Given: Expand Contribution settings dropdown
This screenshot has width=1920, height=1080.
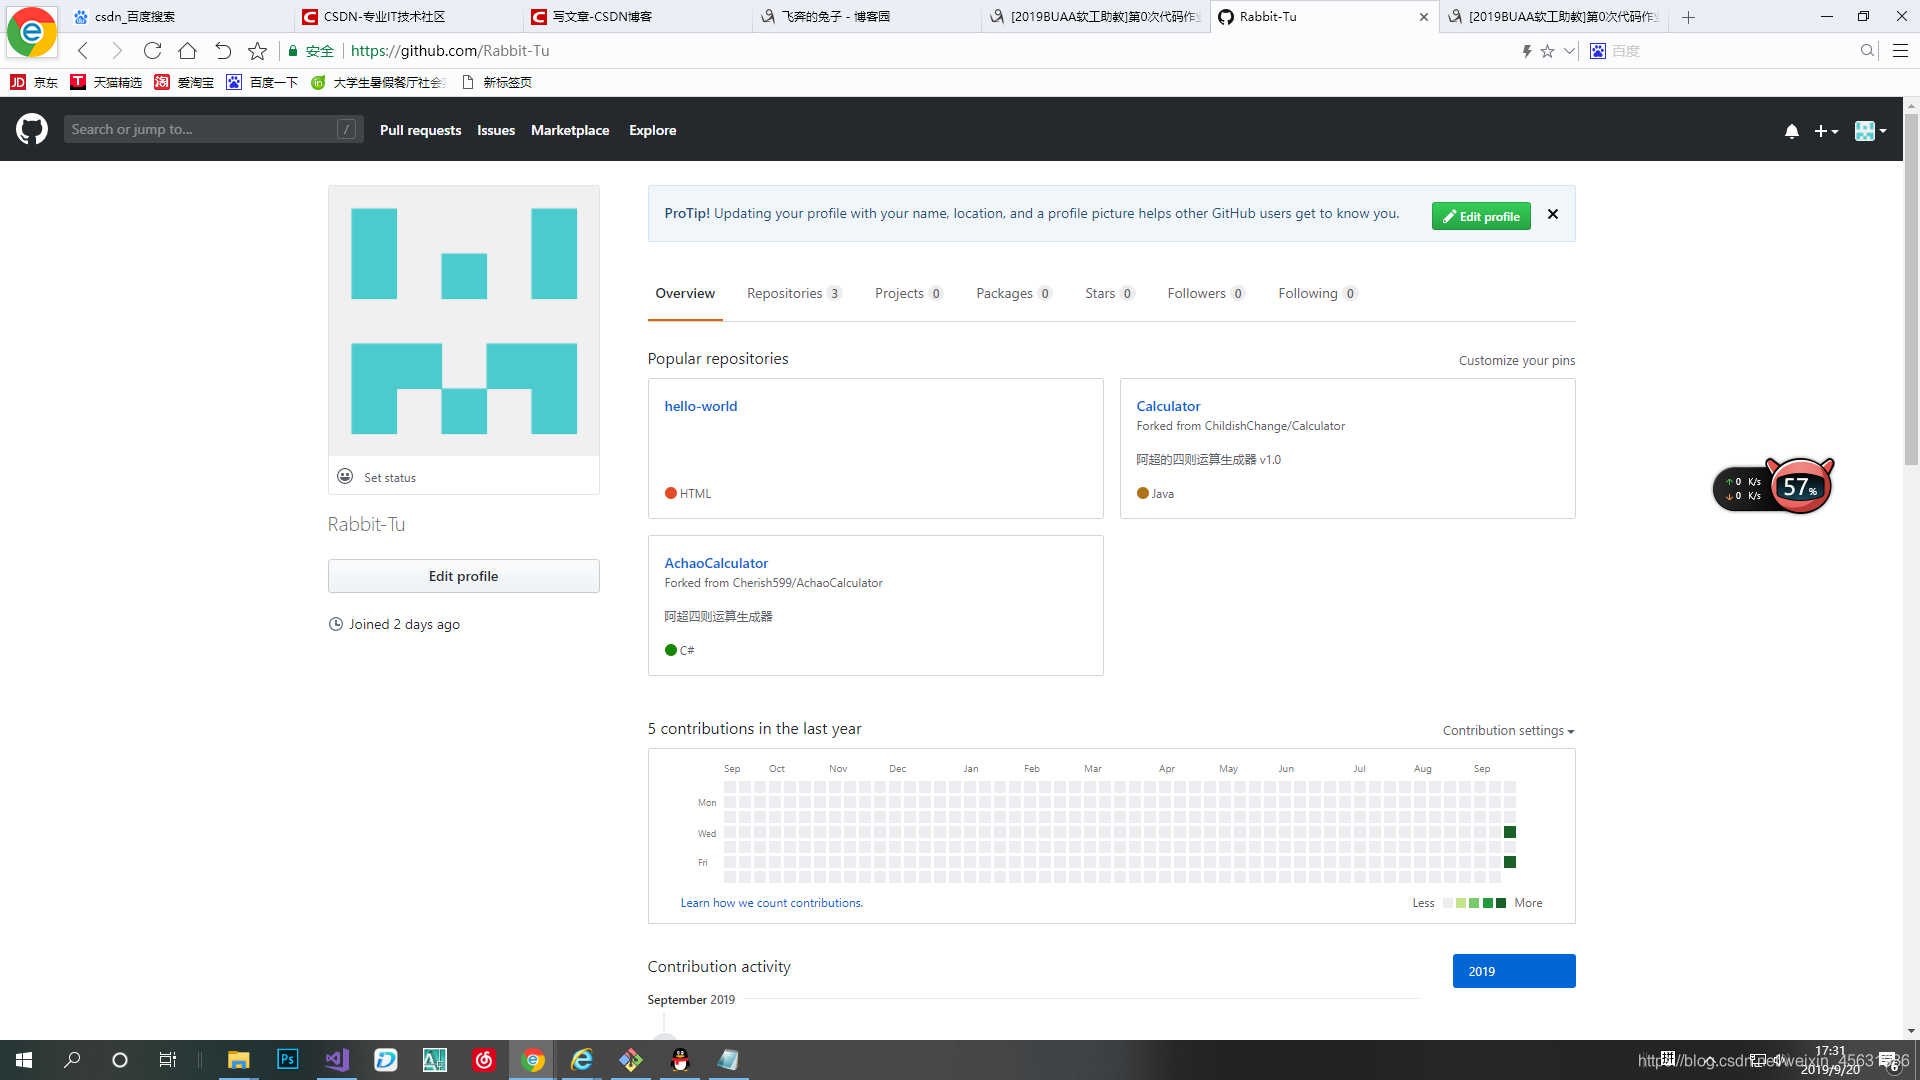Looking at the screenshot, I should 1508,731.
